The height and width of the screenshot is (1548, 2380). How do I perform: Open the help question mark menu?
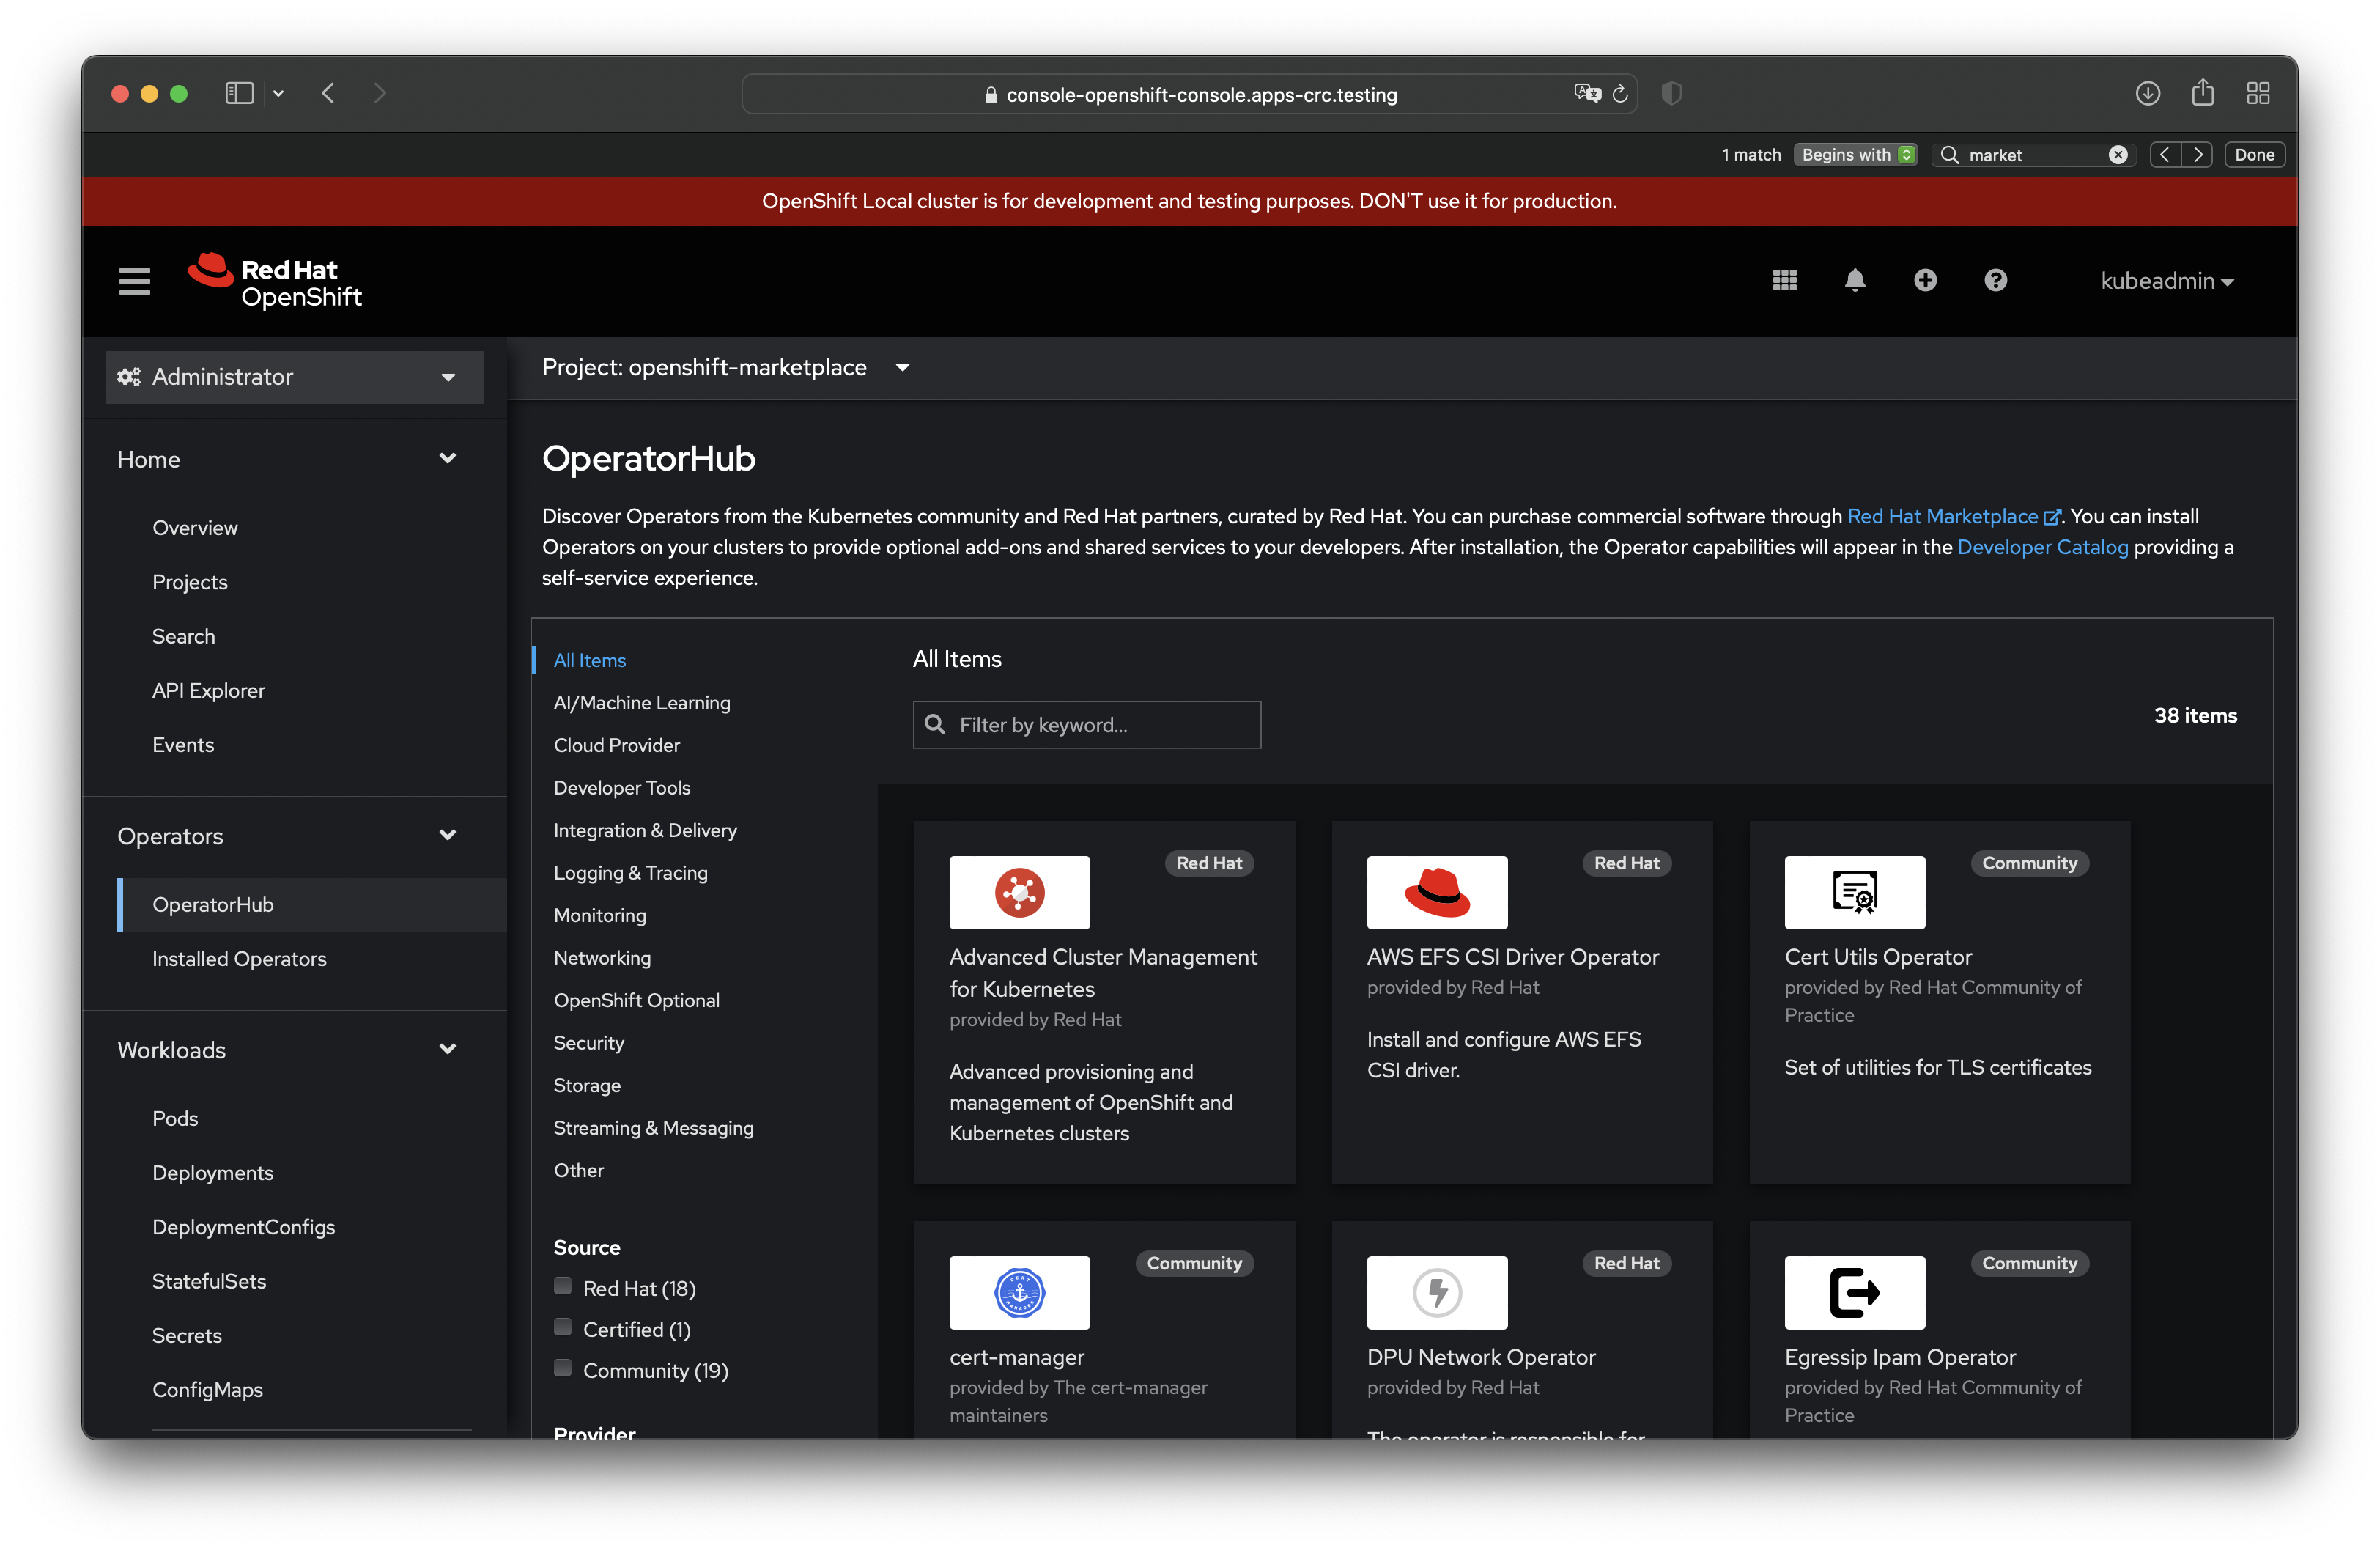pyautogui.click(x=1995, y=281)
